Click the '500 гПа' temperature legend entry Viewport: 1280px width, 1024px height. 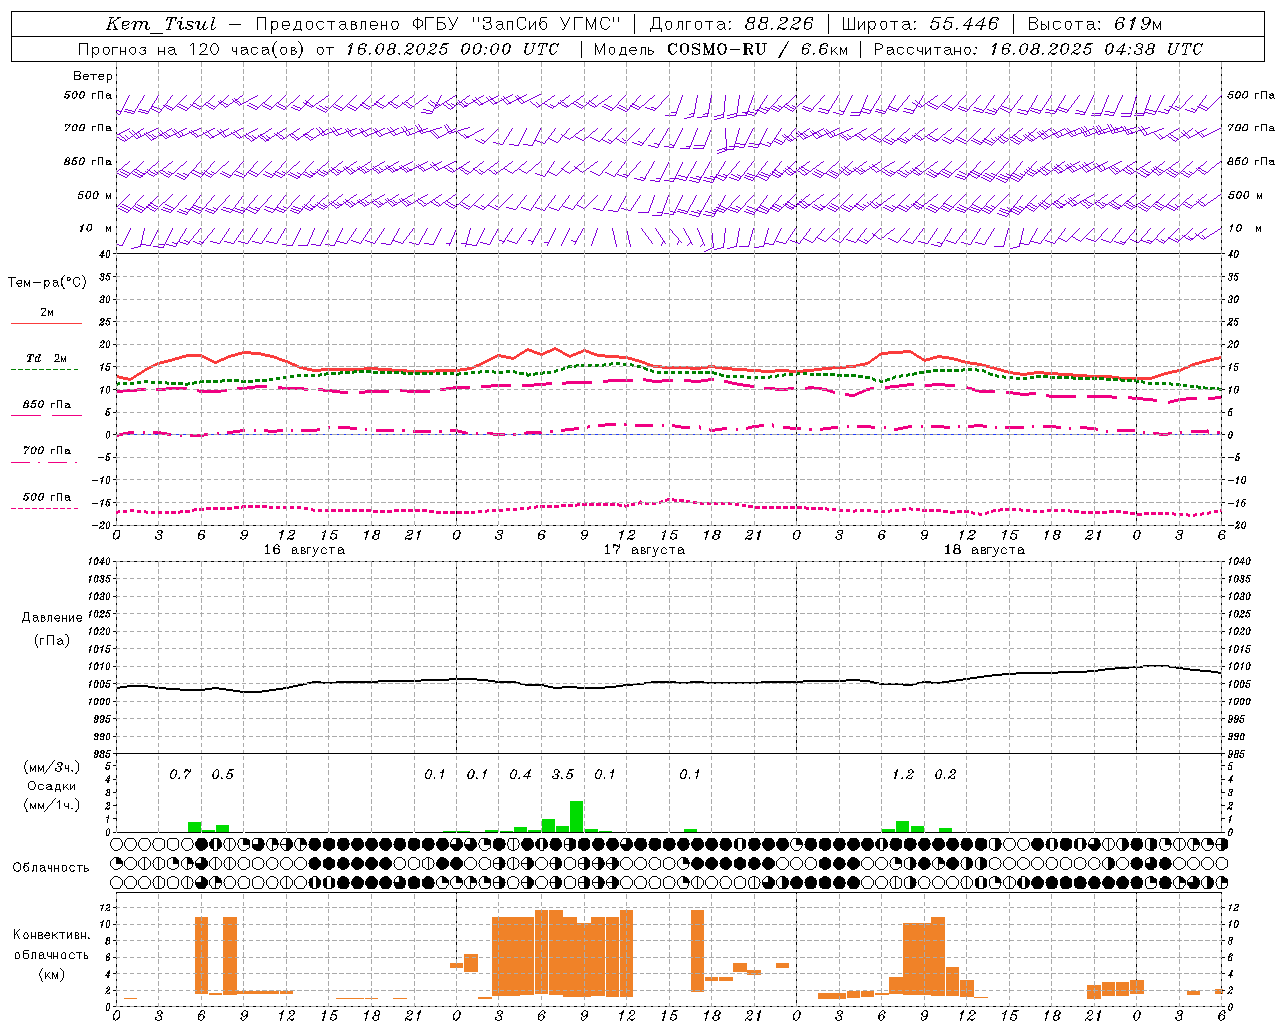(x=46, y=497)
